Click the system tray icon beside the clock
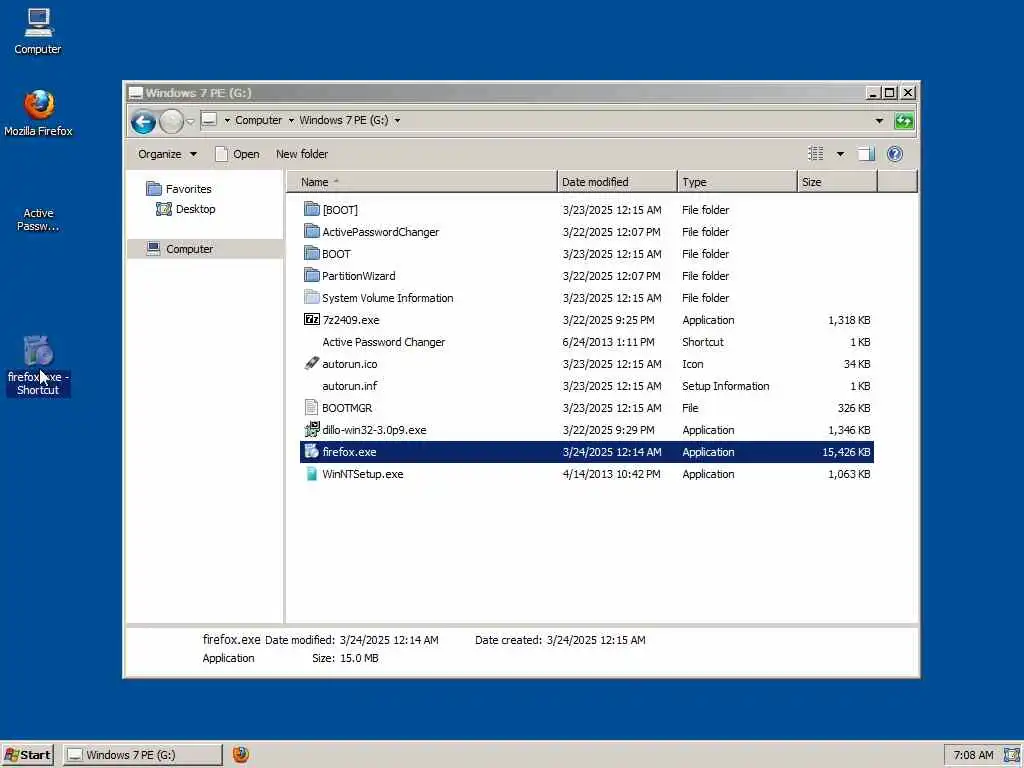Viewport: 1024px width, 768px height. 1012,755
